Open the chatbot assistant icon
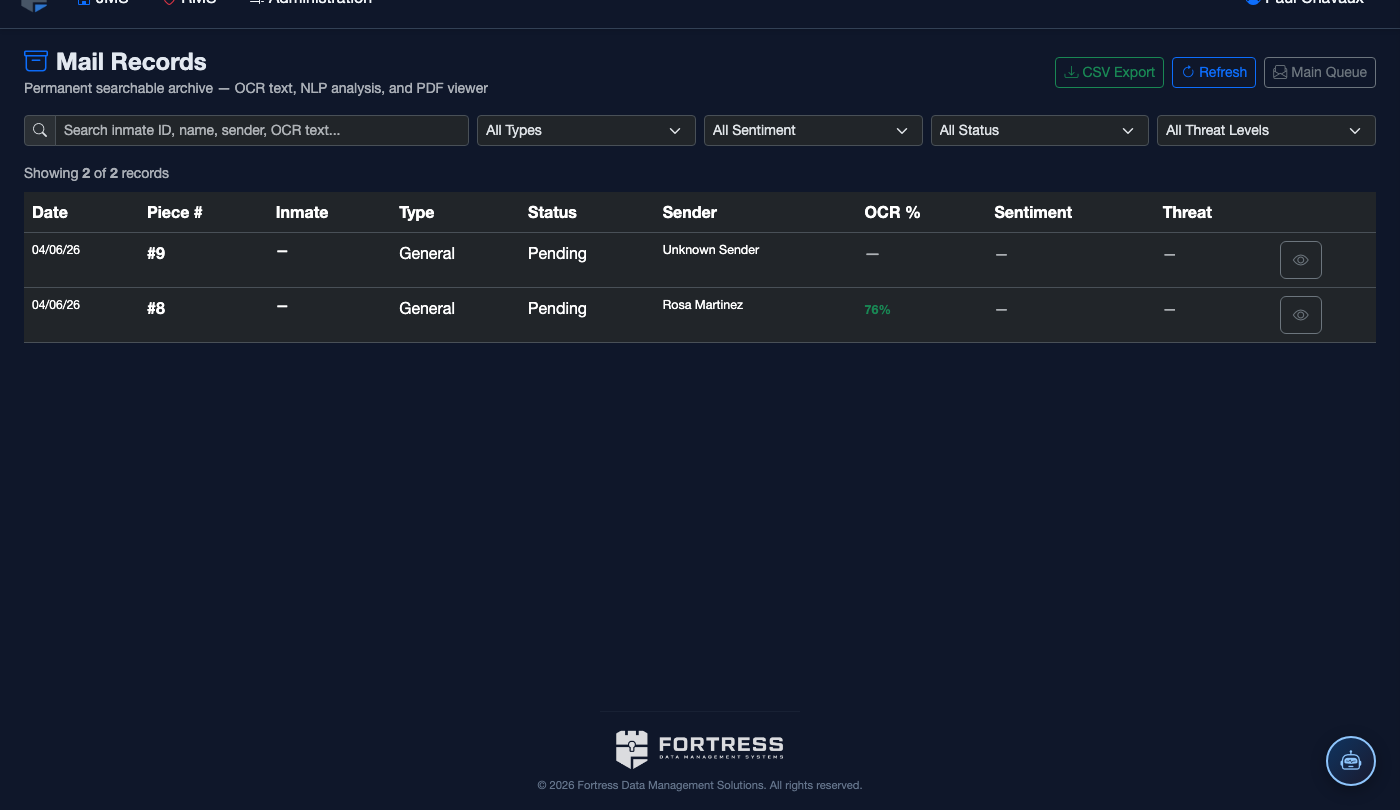The image size is (1400, 810). click(x=1351, y=761)
